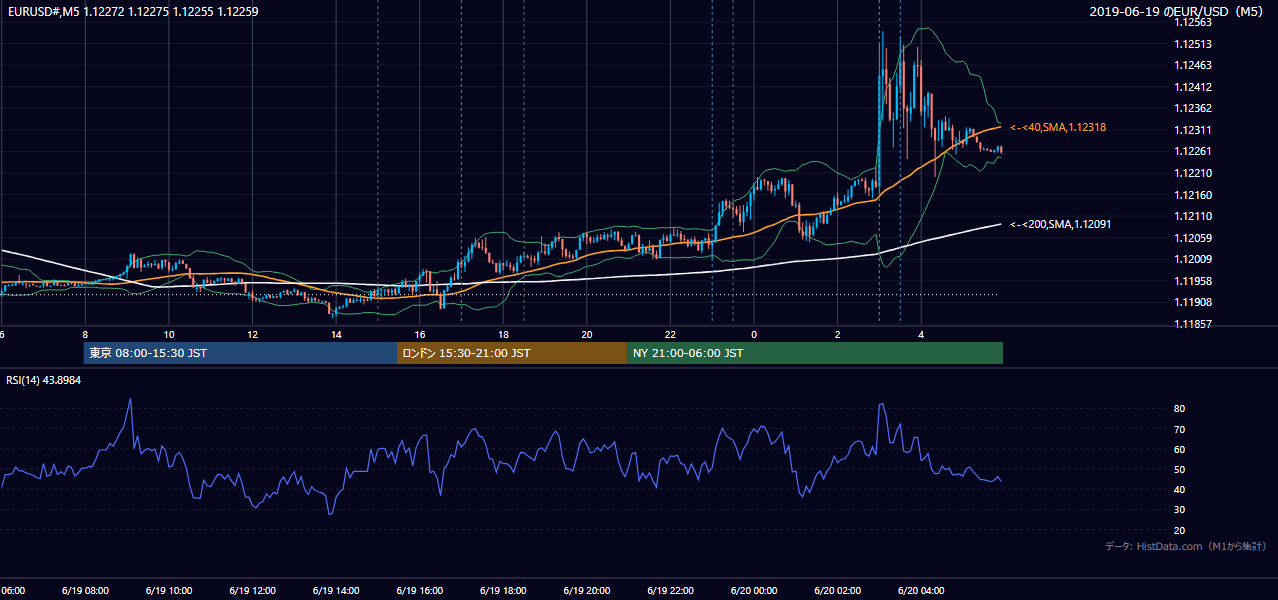Click the 2019-06-19 EUR/USD (M5) title
This screenshot has width=1278, height=600.
(1176, 12)
